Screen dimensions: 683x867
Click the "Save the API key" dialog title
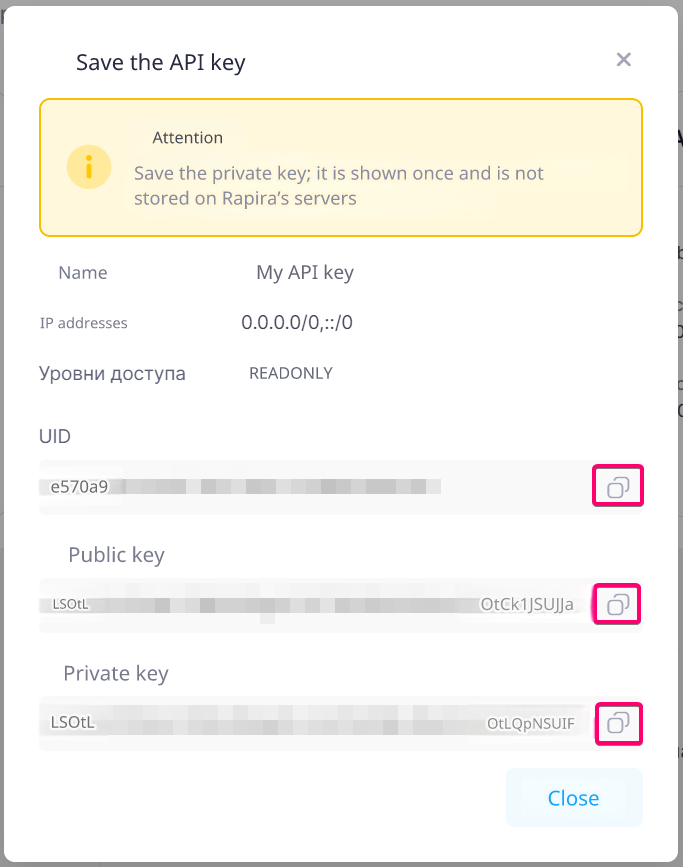coord(160,63)
